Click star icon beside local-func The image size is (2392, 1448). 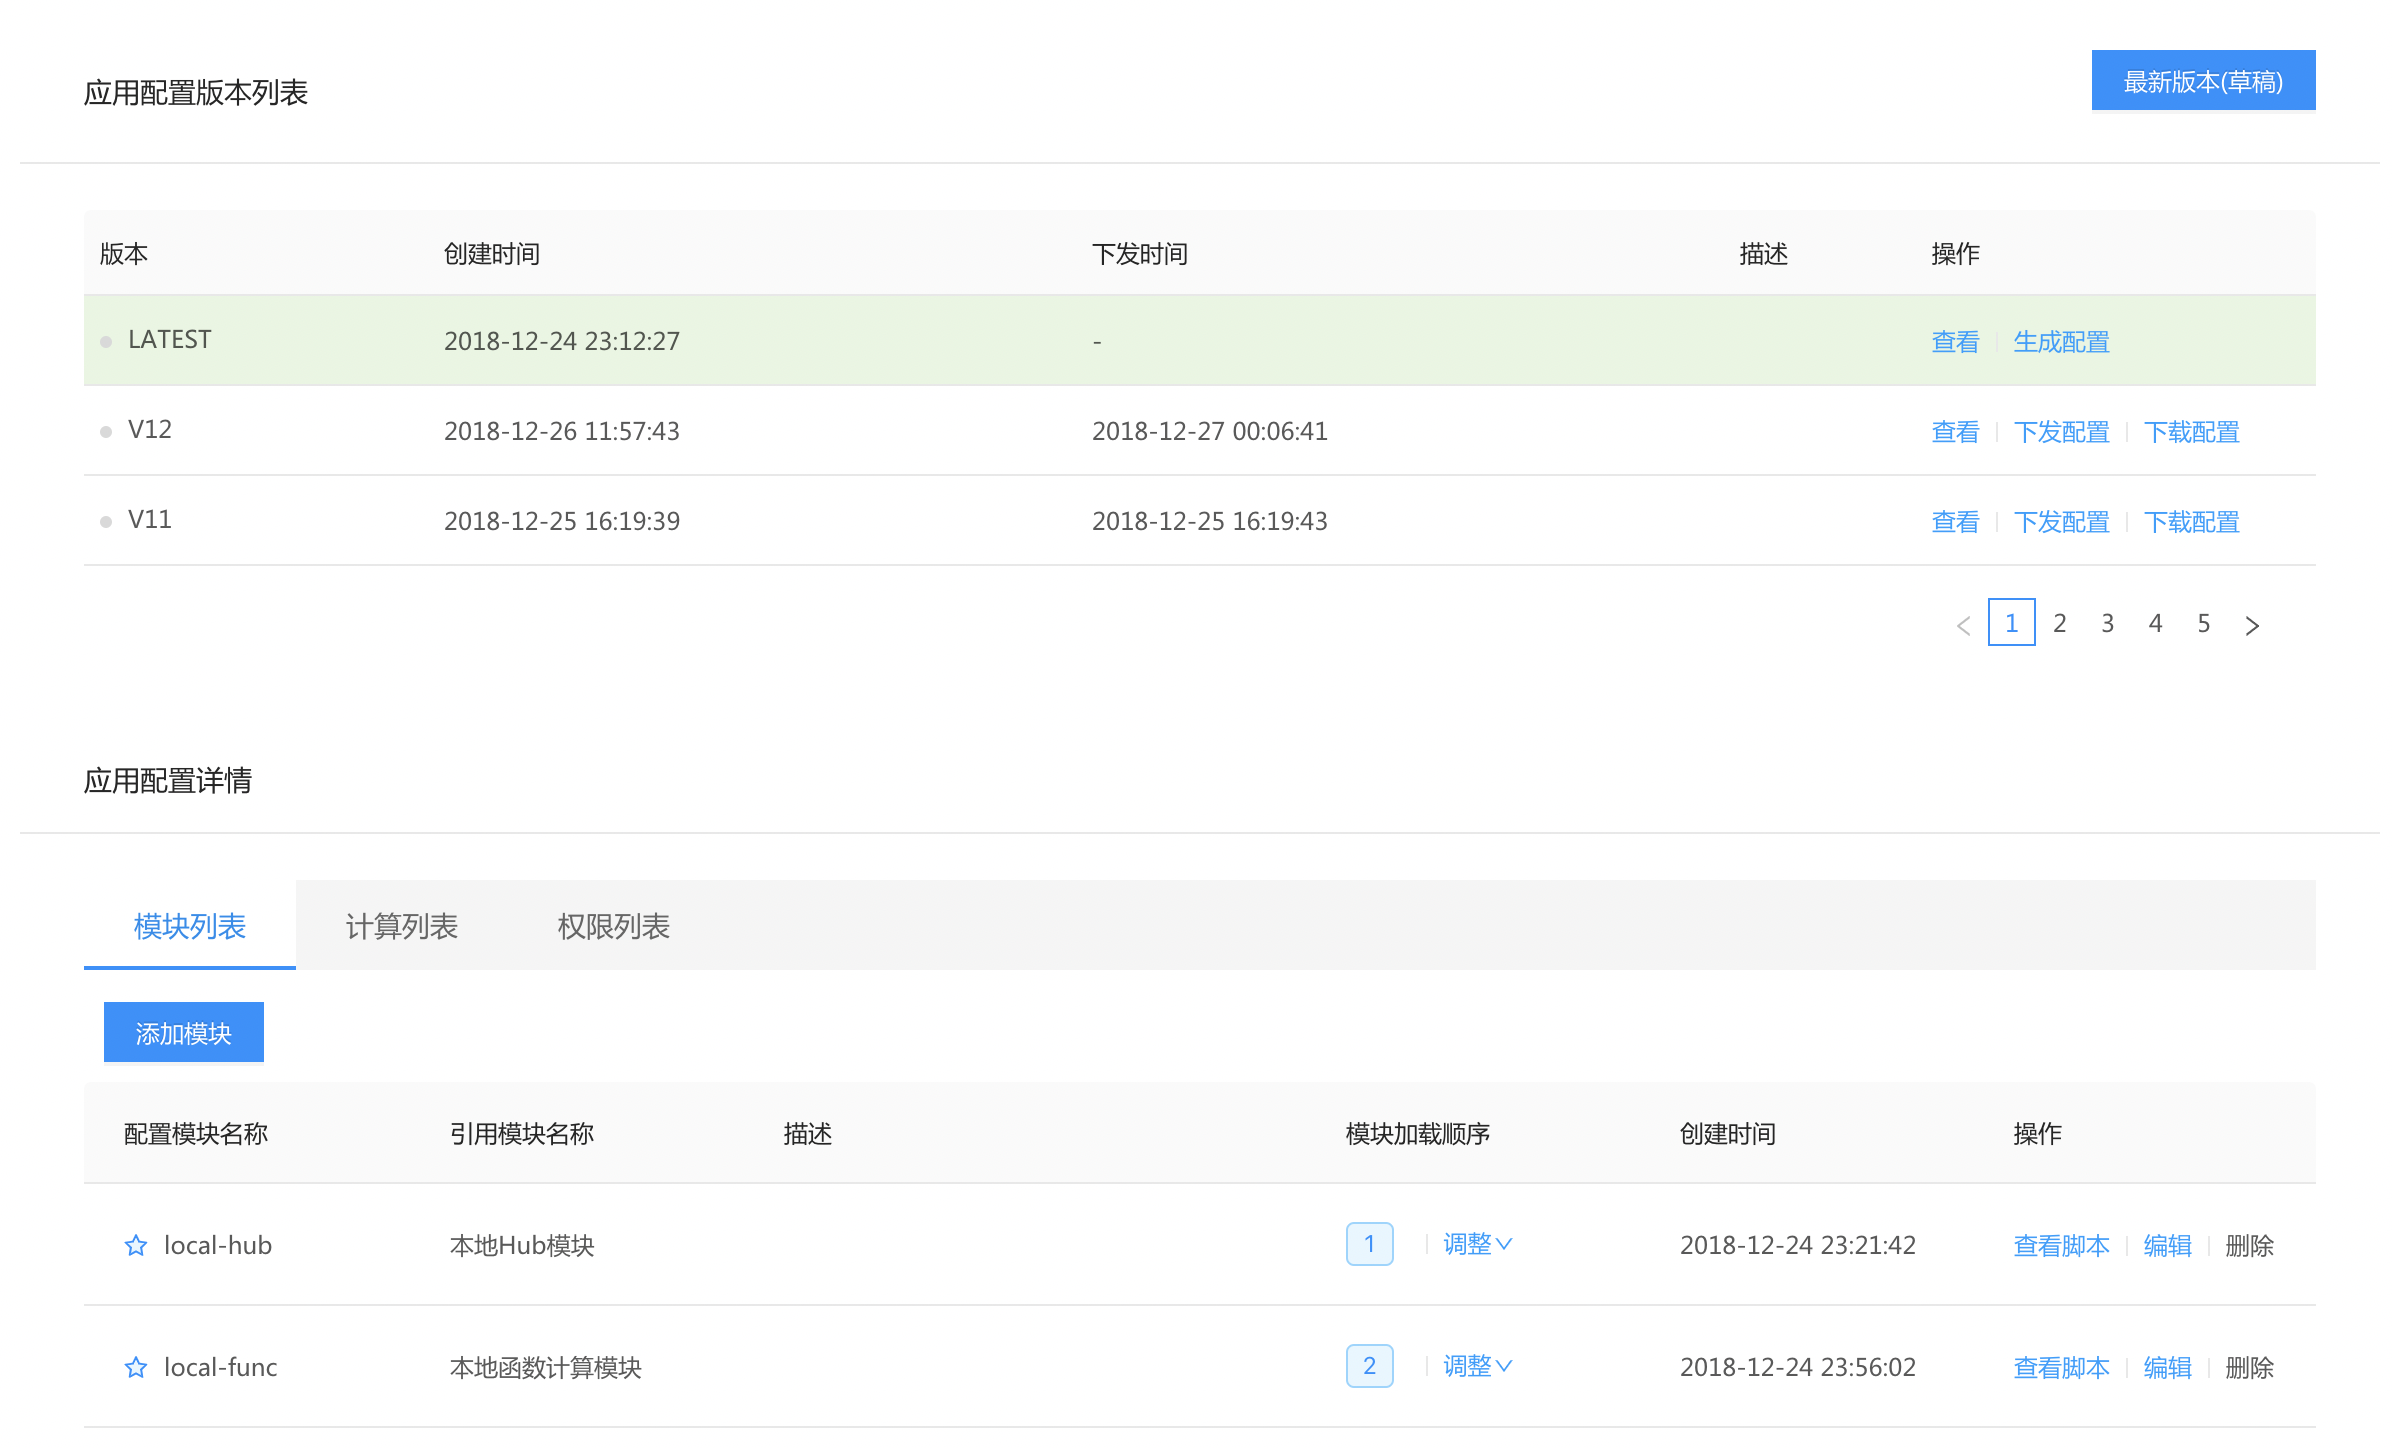pos(136,1367)
